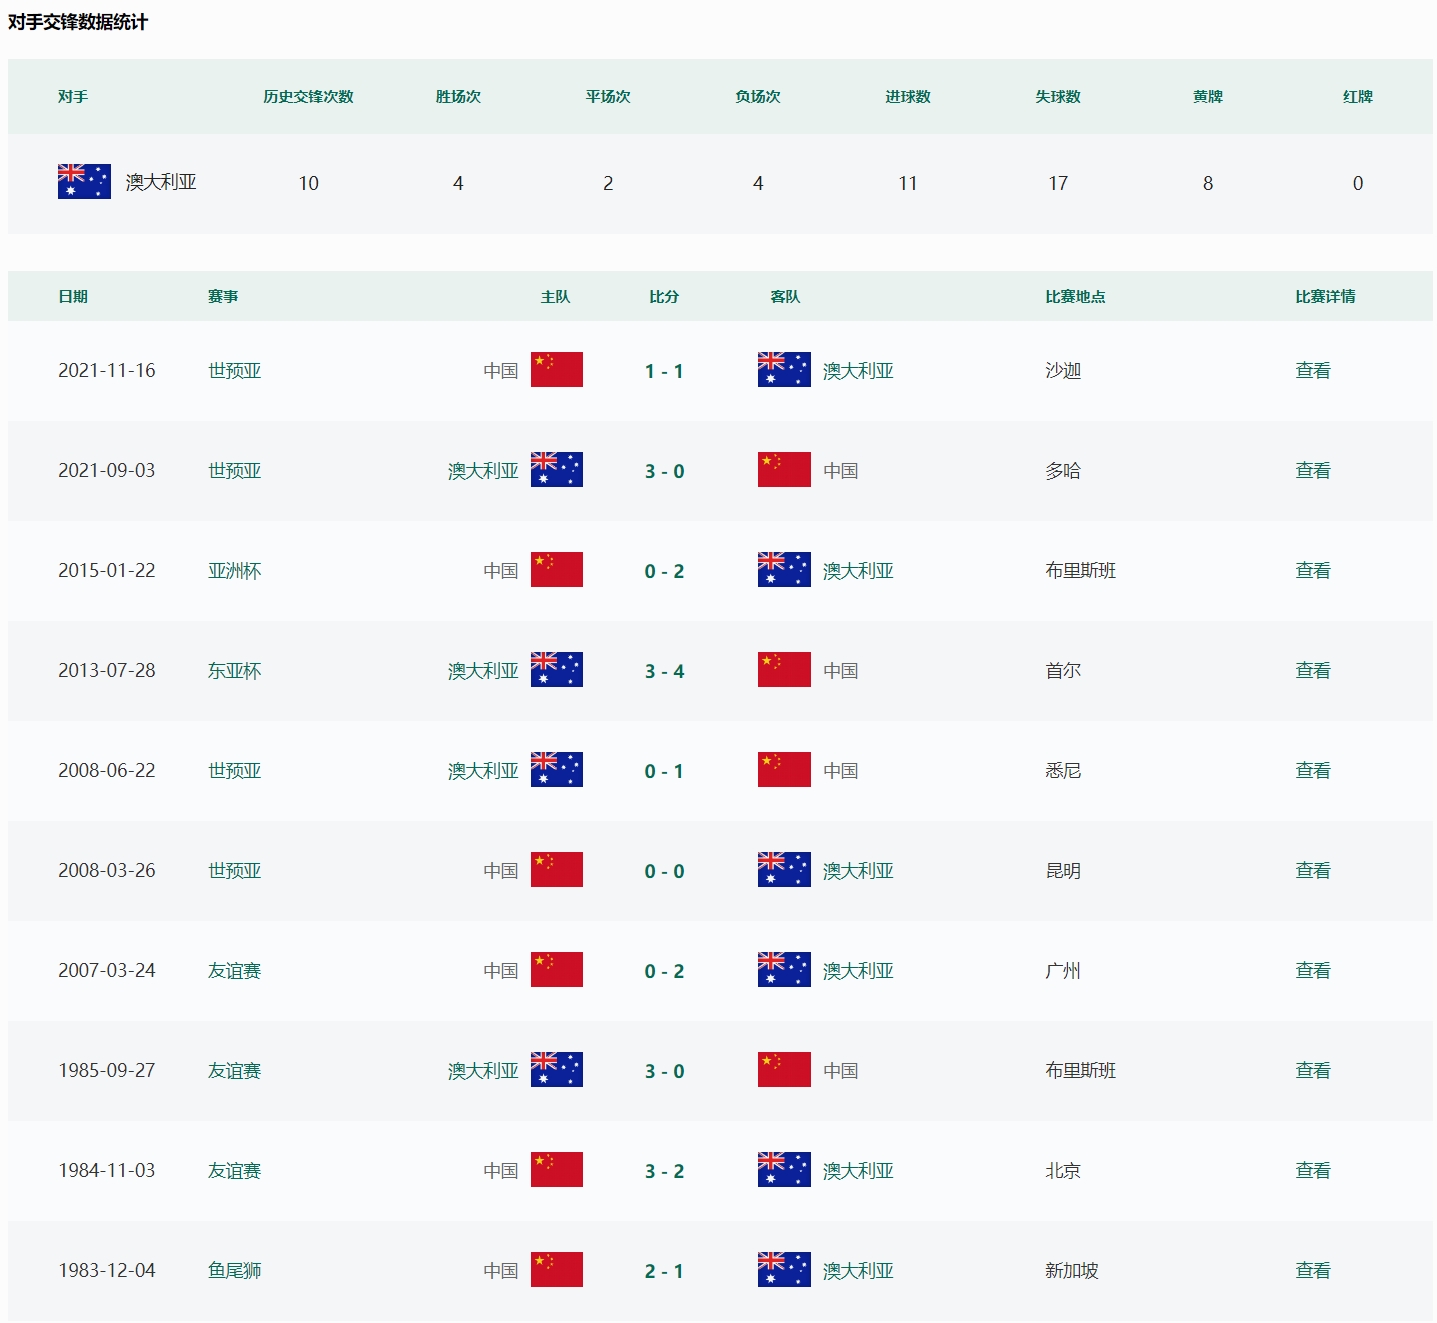Image resolution: width=1437 pixels, height=1323 pixels.
Task: Click China's flag in the 2008-06-22 match
Action: point(784,770)
